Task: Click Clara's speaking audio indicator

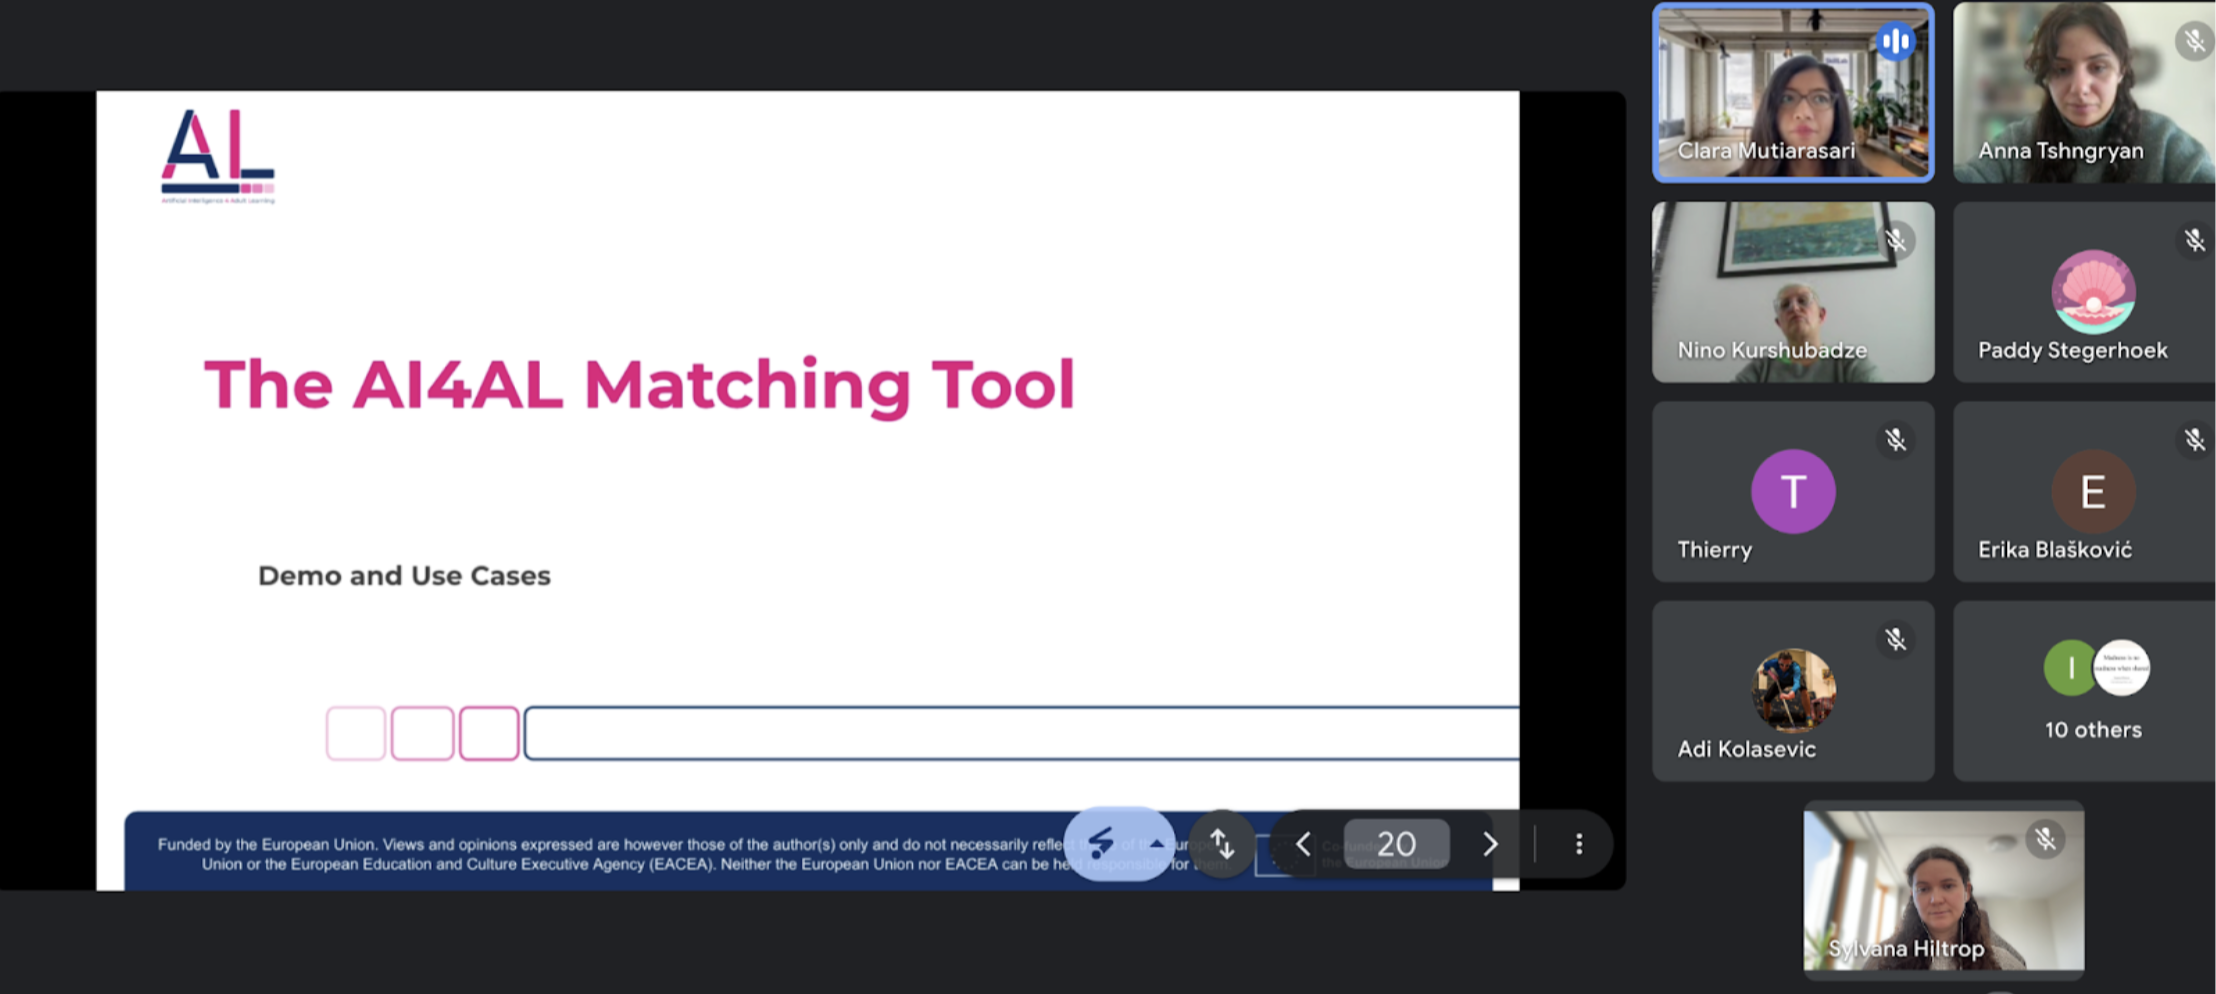Action: (1895, 42)
